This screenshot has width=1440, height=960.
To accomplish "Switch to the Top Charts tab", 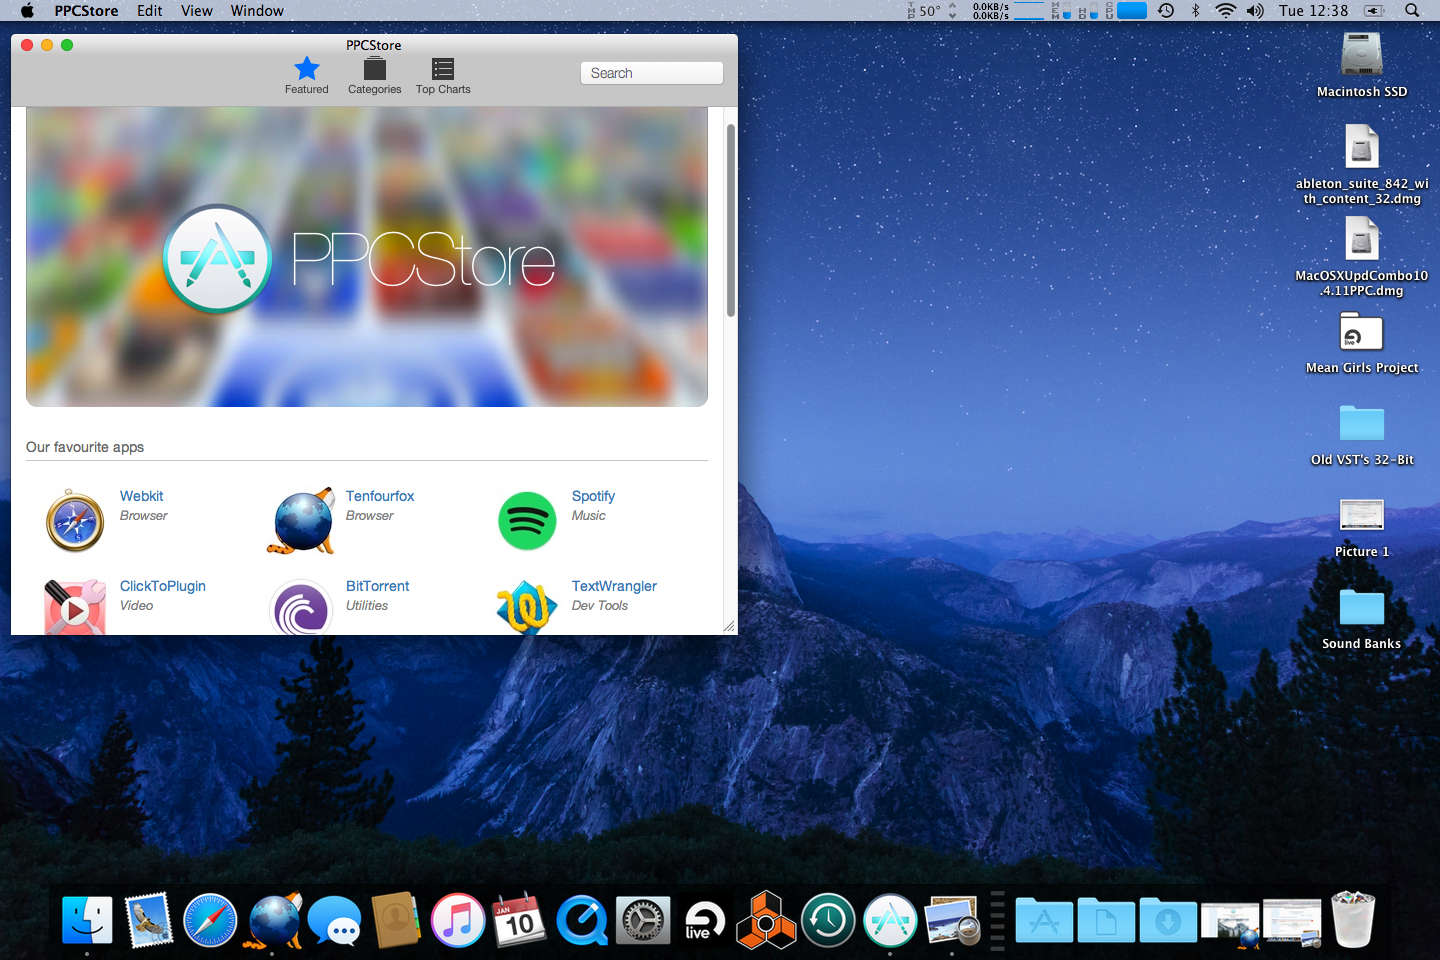I will [443, 76].
